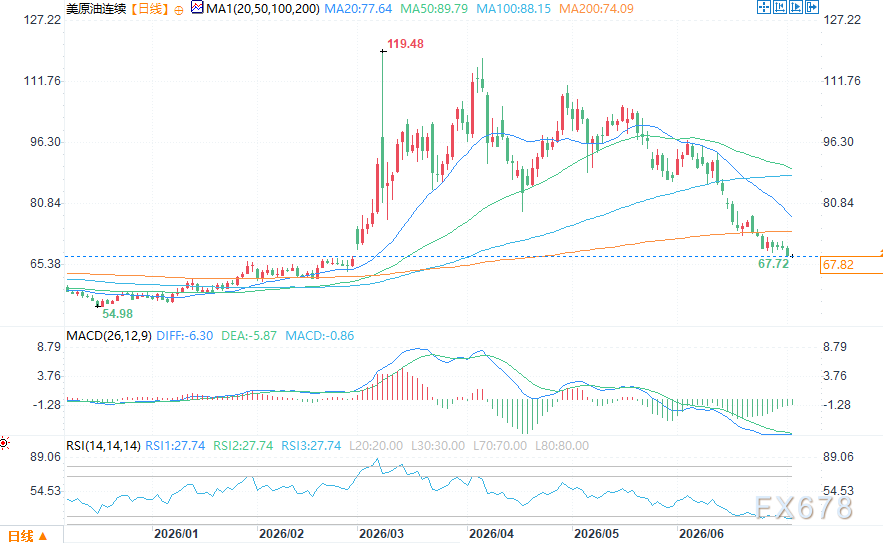Click the 54.98 low price marker

click(118, 314)
